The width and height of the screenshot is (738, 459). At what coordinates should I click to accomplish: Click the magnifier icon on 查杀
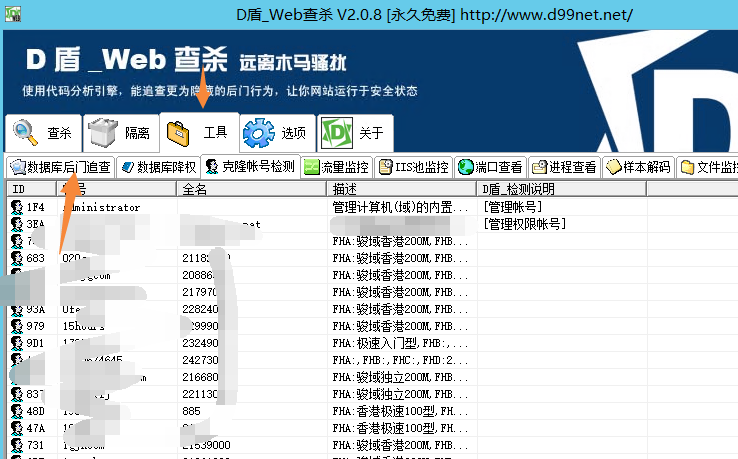[25, 133]
